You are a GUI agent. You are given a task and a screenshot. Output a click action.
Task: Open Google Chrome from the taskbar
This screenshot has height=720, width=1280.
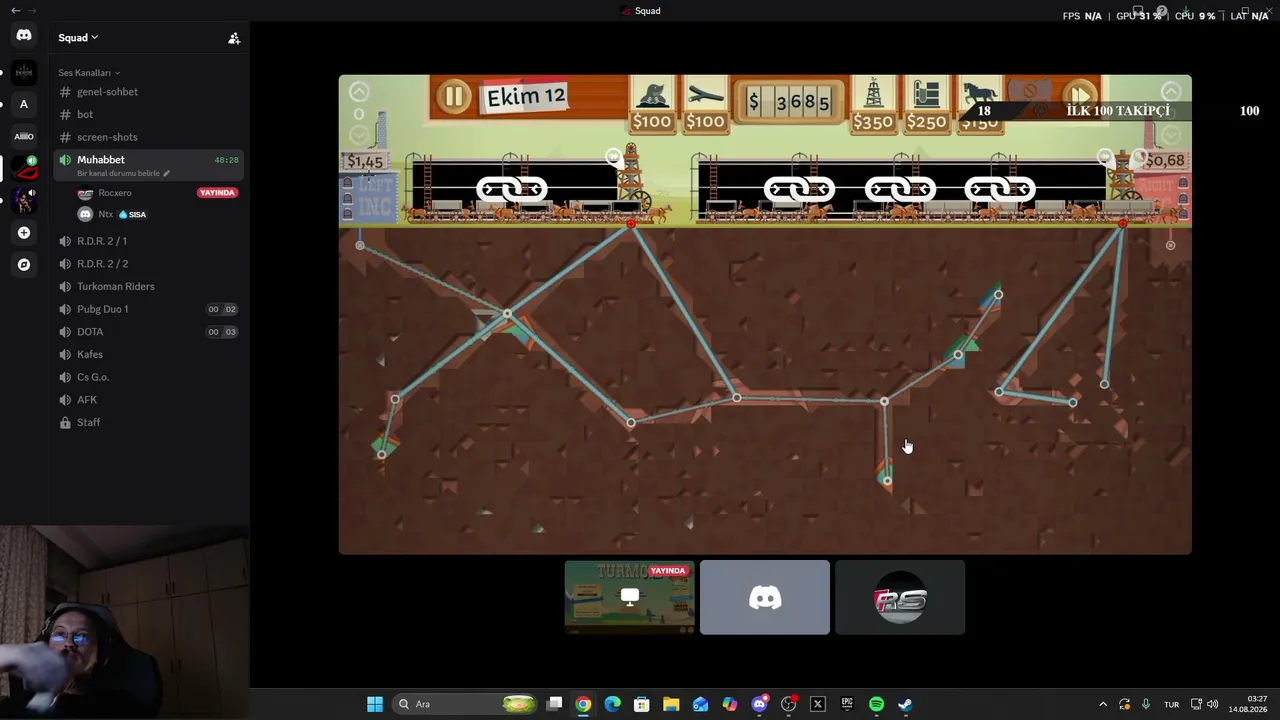583,704
